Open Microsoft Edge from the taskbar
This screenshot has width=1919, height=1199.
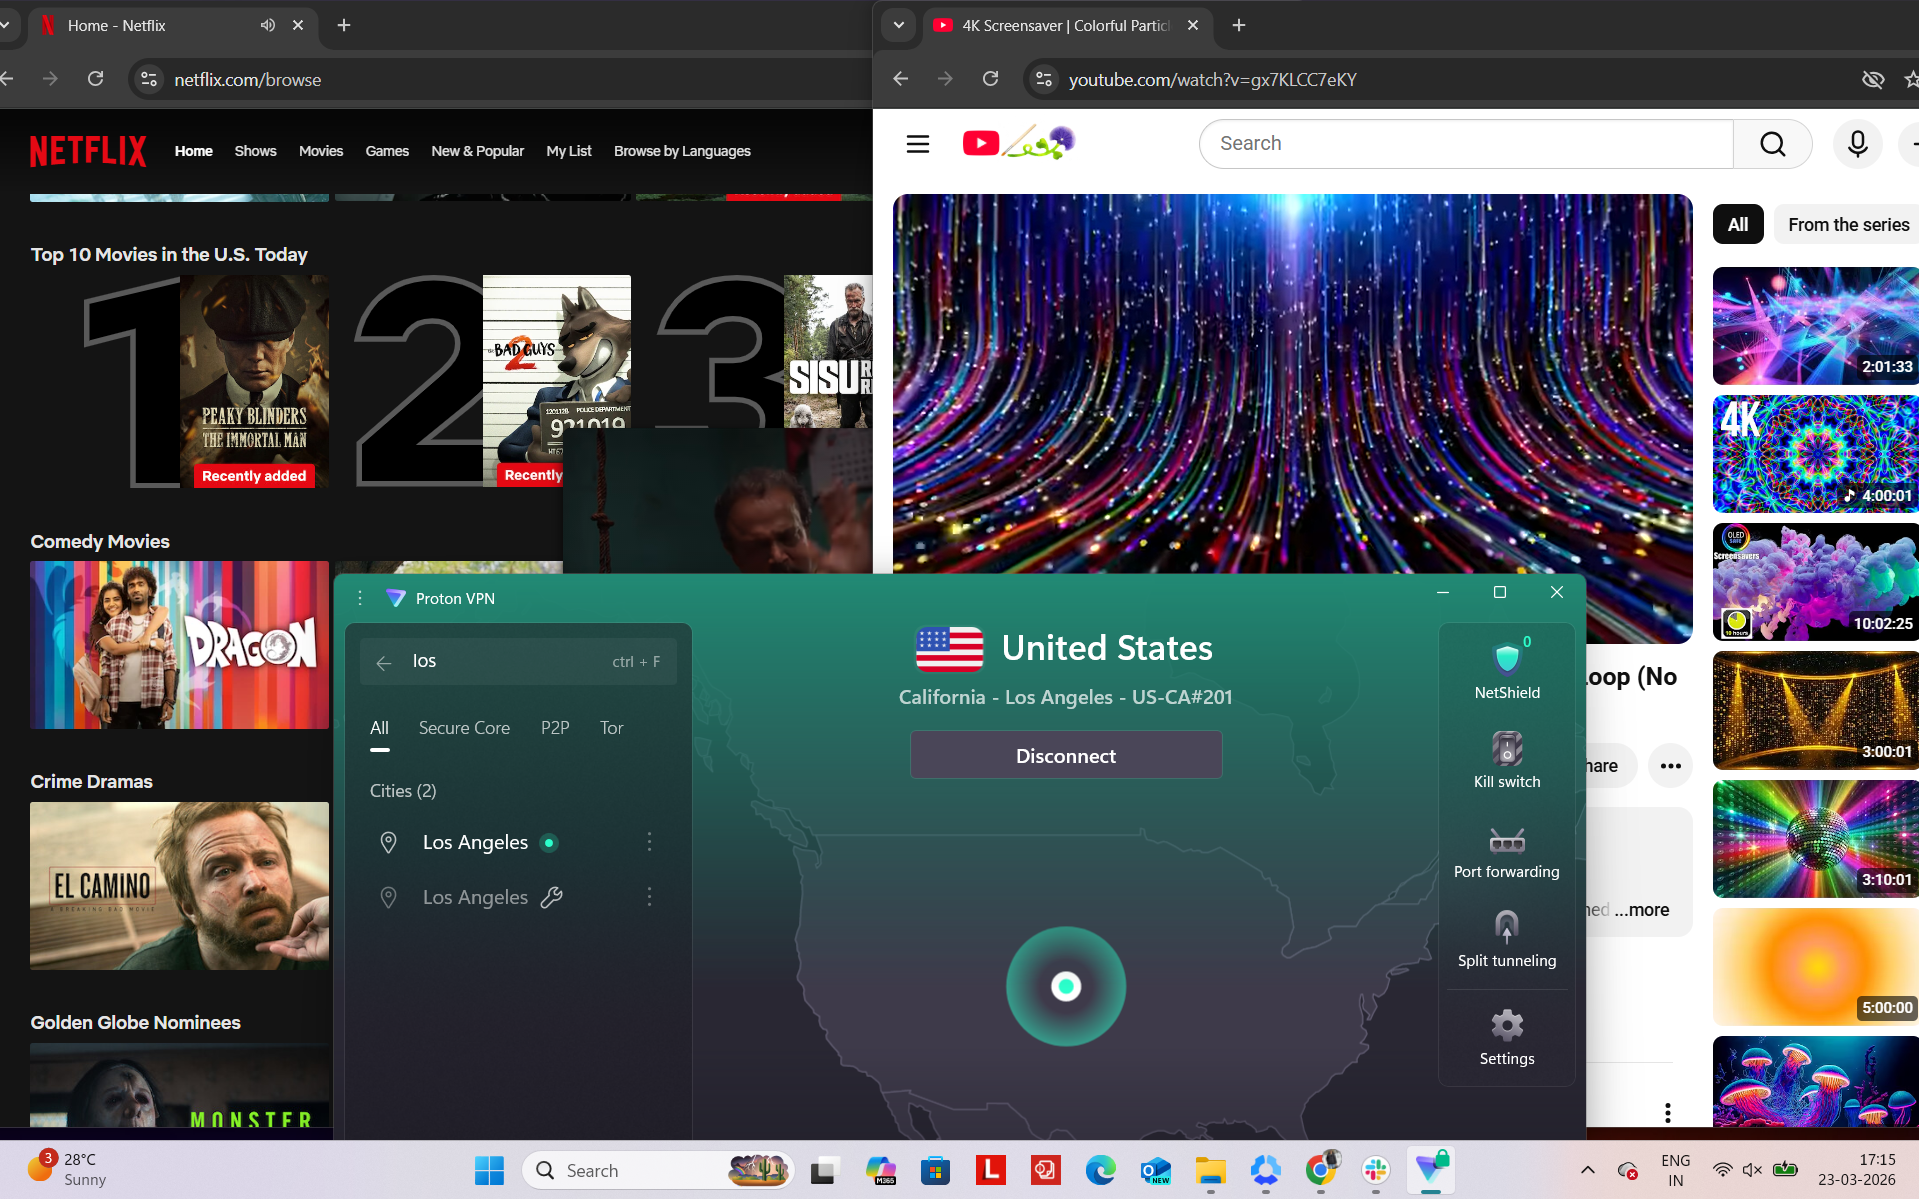[x=1100, y=1169]
